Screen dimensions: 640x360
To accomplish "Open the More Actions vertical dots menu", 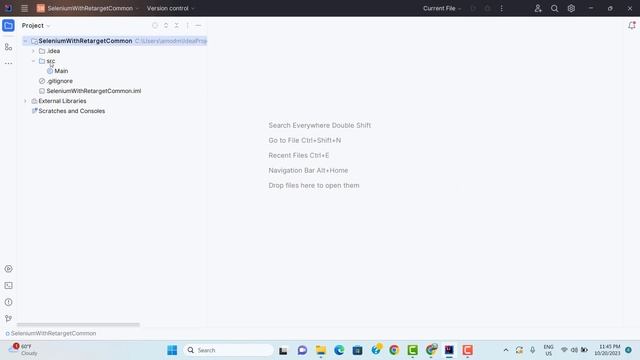I will [x=502, y=8].
